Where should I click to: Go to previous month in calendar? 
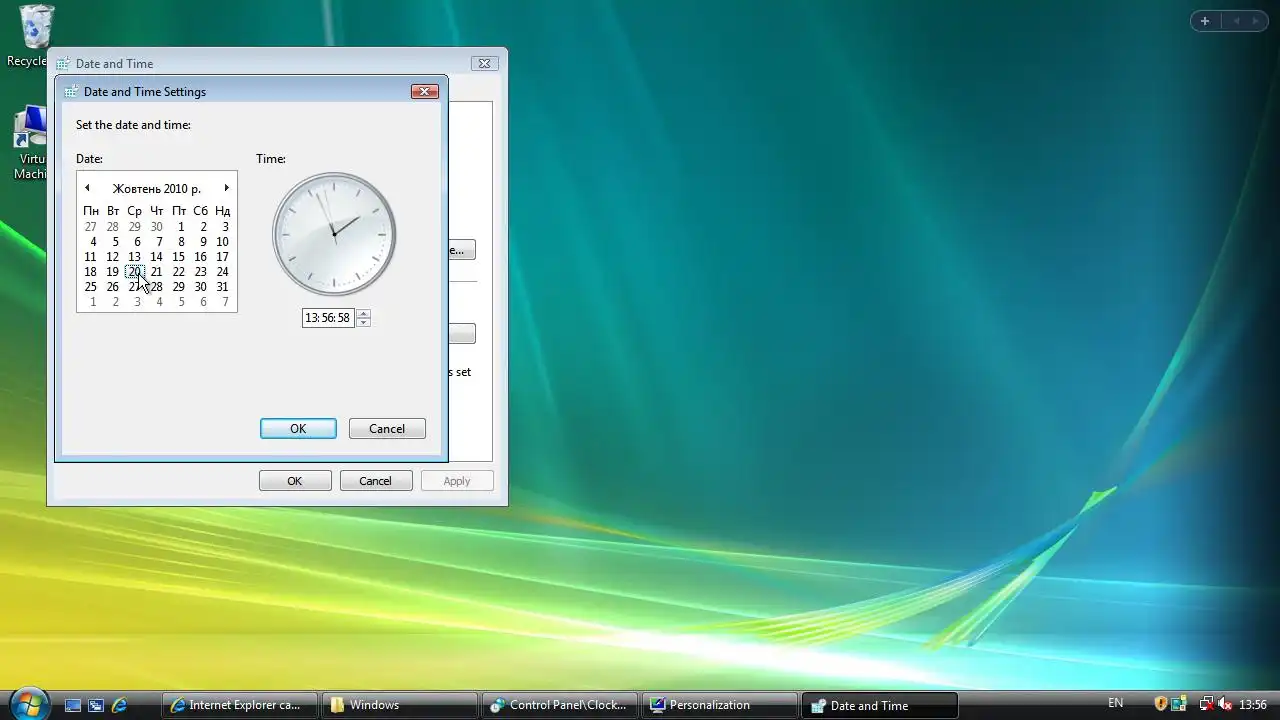[87, 188]
